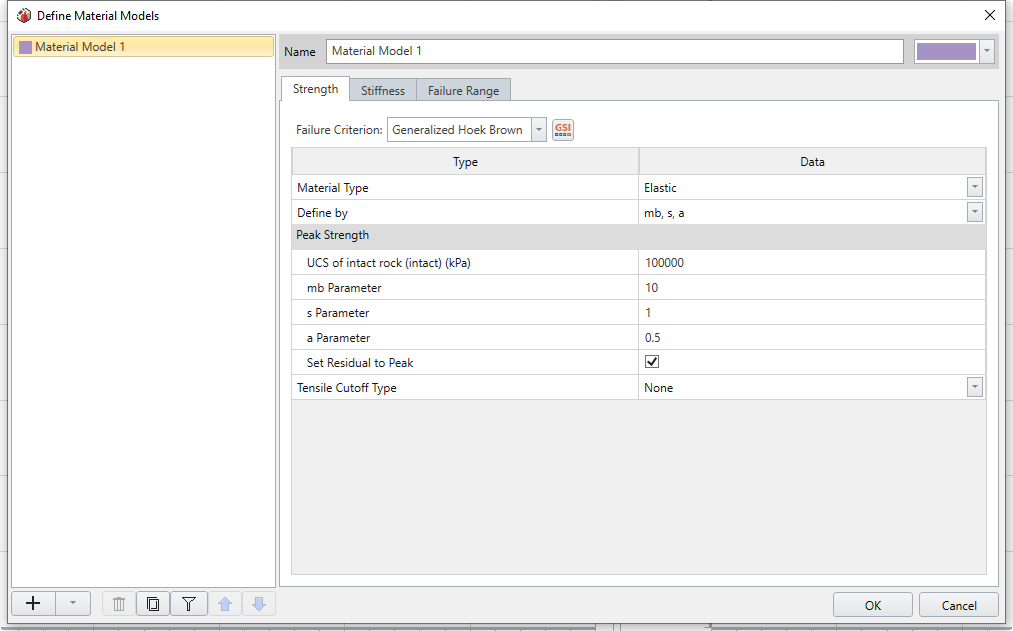
Task: Switch to the Stiffness tab
Action: pyautogui.click(x=383, y=91)
